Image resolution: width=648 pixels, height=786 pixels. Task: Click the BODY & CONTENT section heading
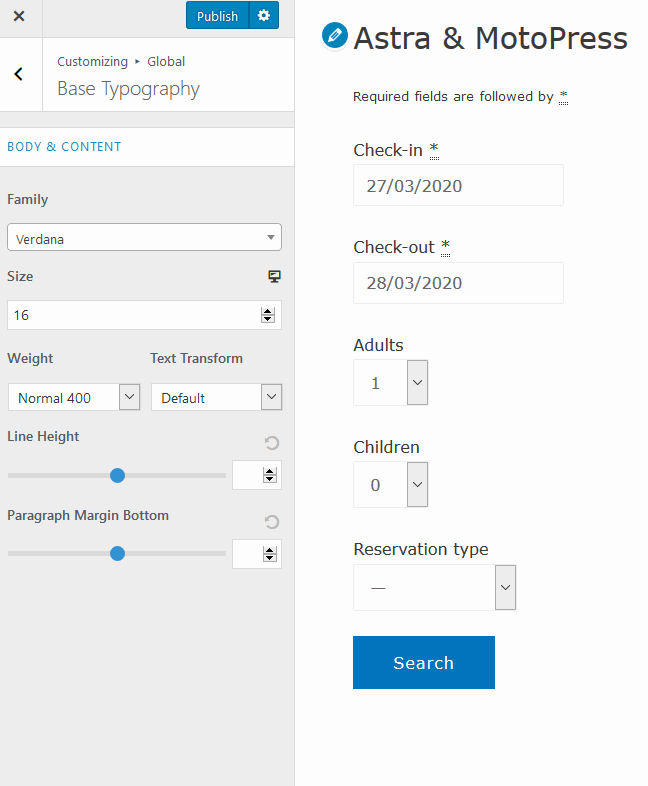pos(64,147)
